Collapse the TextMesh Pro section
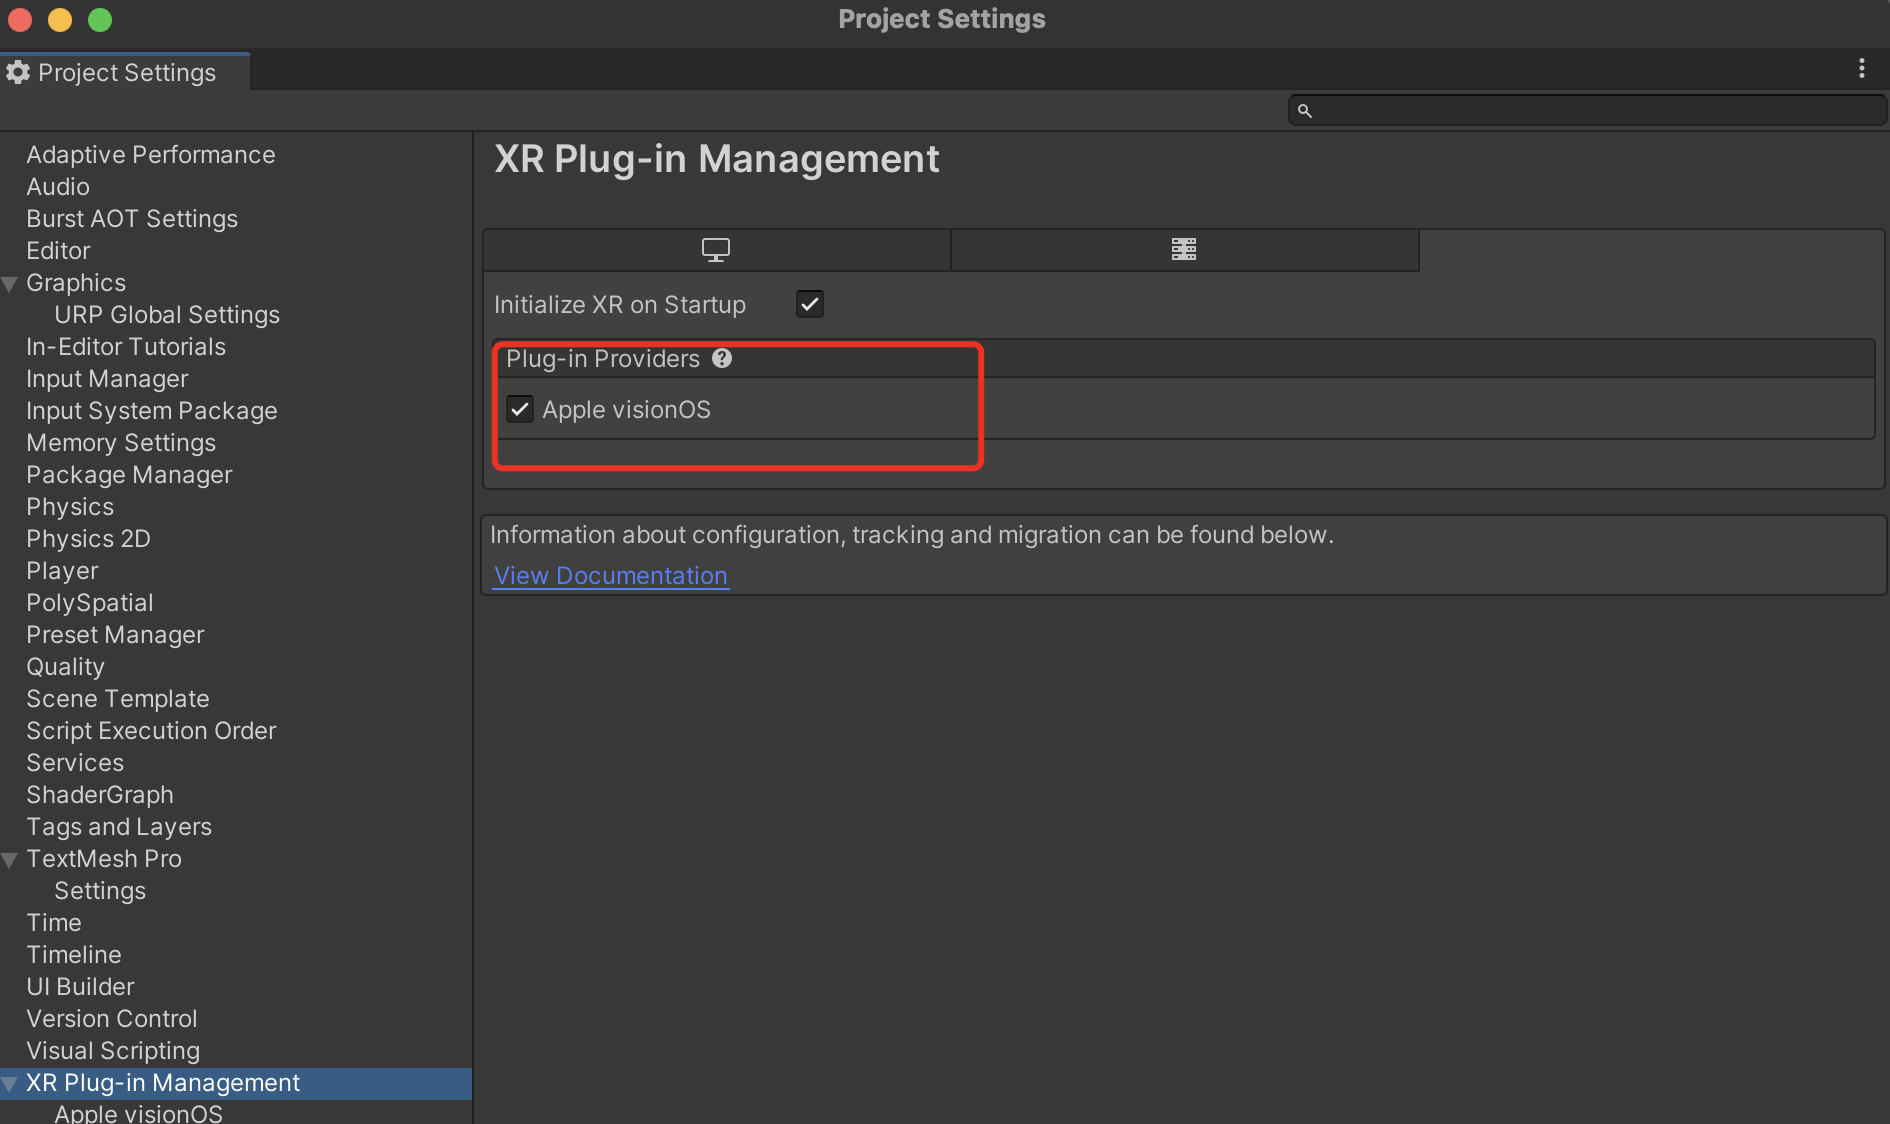This screenshot has height=1124, width=1890. pyautogui.click(x=10, y=860)
